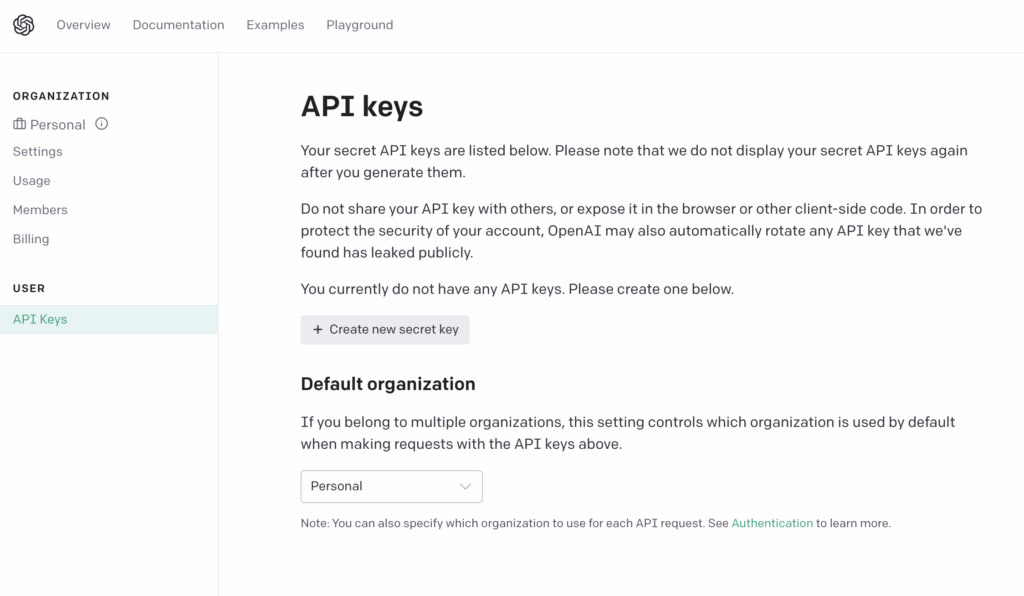The width and height of the screenshot is (1024, 596).
Task: Click the API keys page heading
Action: click(362, 107)
